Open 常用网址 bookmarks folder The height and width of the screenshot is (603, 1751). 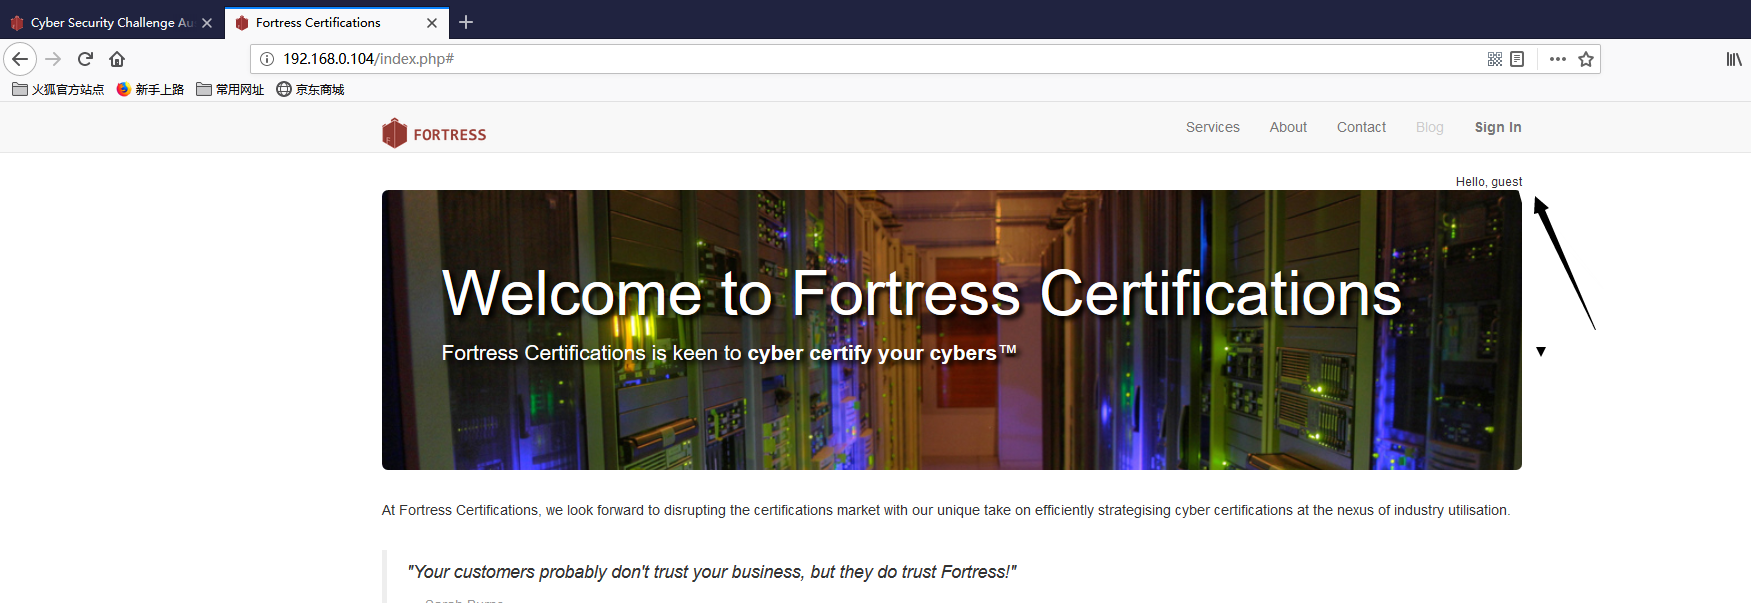(230, 89)
